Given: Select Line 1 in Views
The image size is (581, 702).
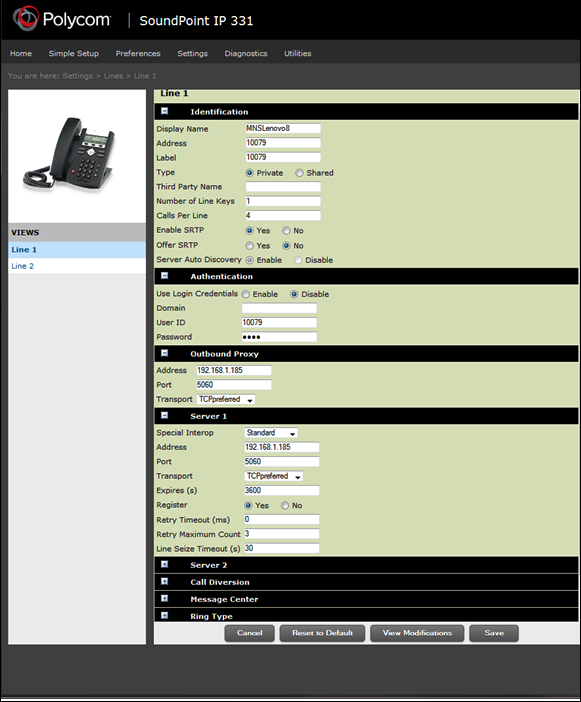Looking at the screenshot, I should pyautogui.click(x=77, y=250).
